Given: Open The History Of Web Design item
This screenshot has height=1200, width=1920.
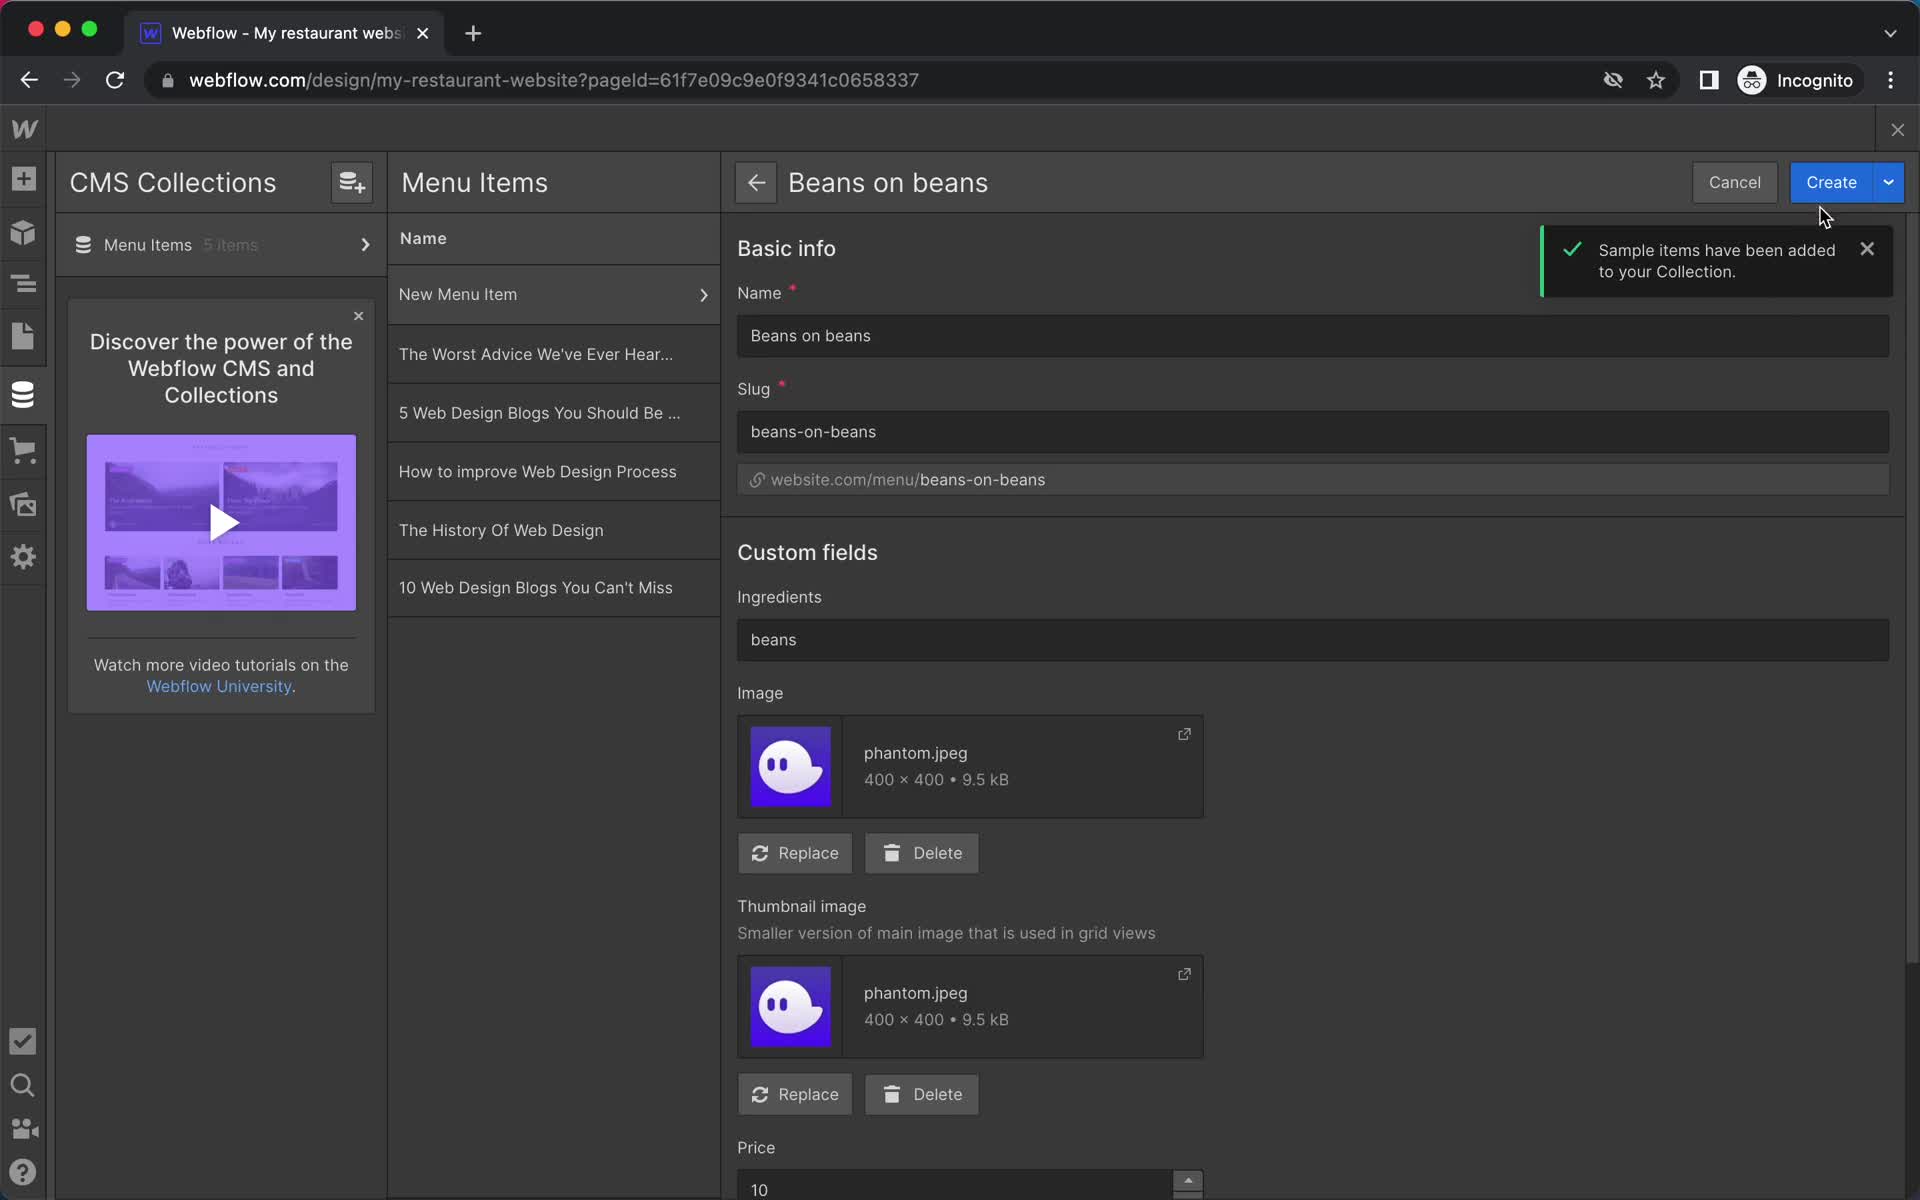Looking at the screenshot, I should 553,530.
